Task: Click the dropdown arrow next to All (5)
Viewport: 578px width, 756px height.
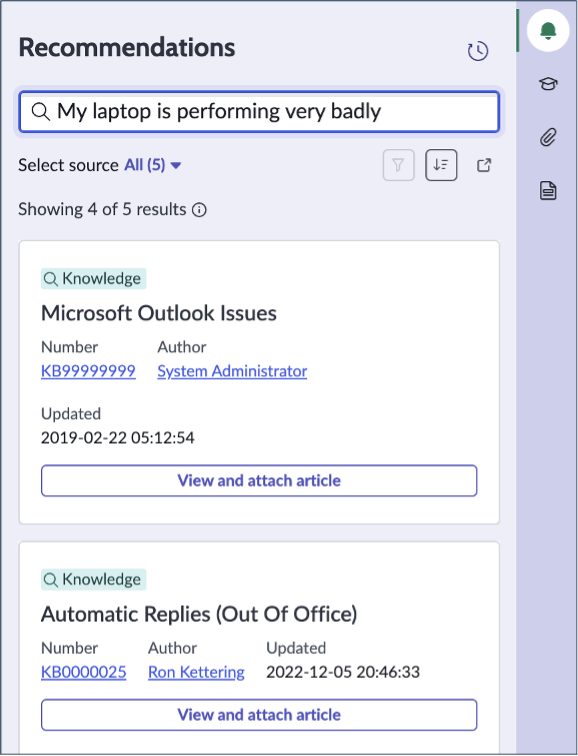Action: pyautogui.click(x=176, y=166)
